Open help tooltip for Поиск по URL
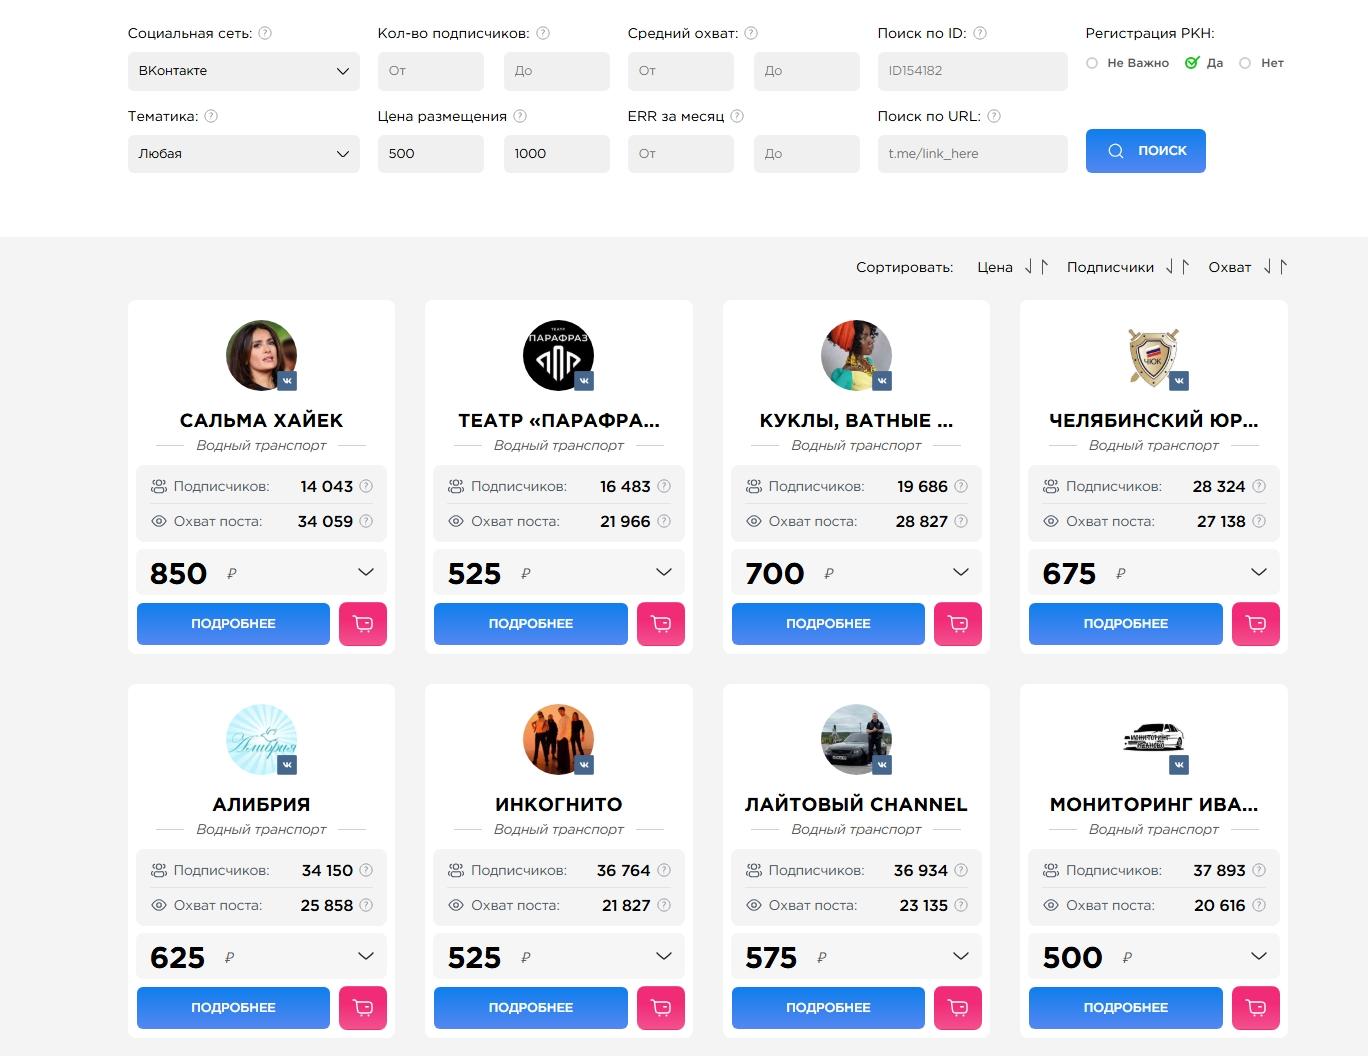 click(994, 116)
